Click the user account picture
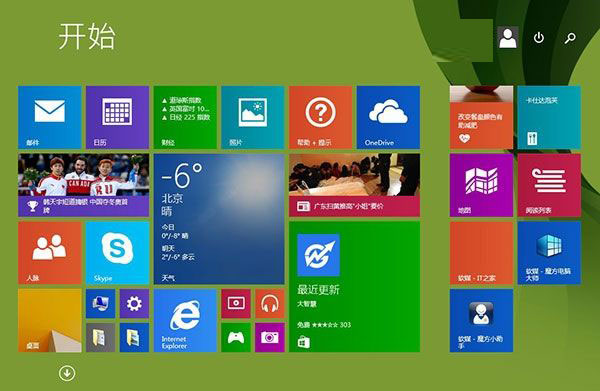Image resolution: width=600 pixels, height=391 pixels. coord(508,37)
